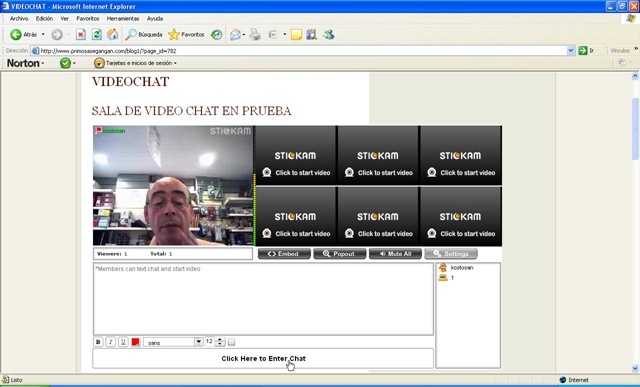Open the Archivo menu
The height and width of the screenshot is (387, 640).
19,19
